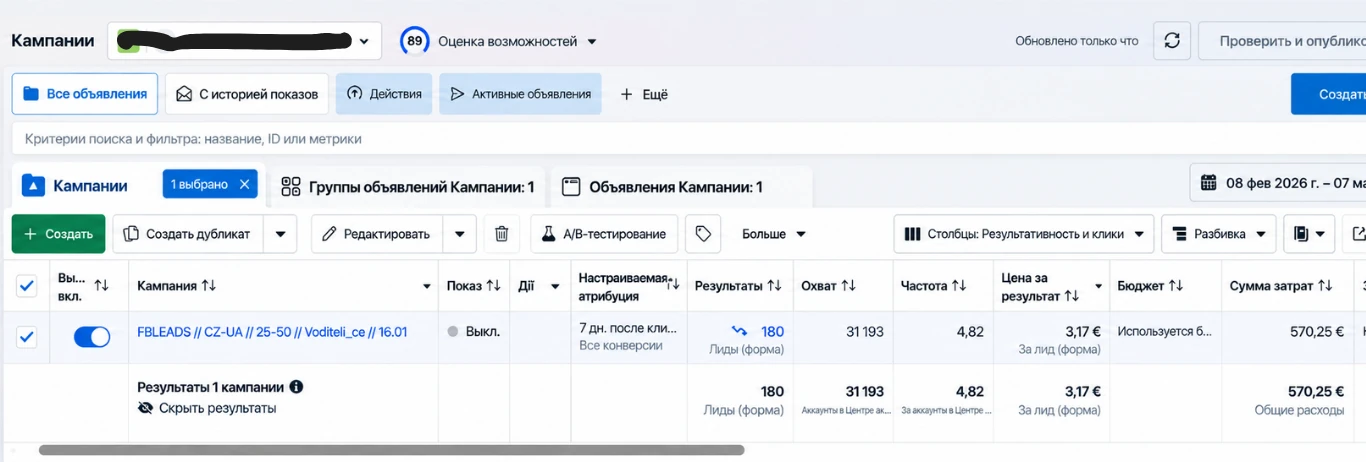Select the Действия filter
Screen dimensions: 1366x462
[384, 94]
